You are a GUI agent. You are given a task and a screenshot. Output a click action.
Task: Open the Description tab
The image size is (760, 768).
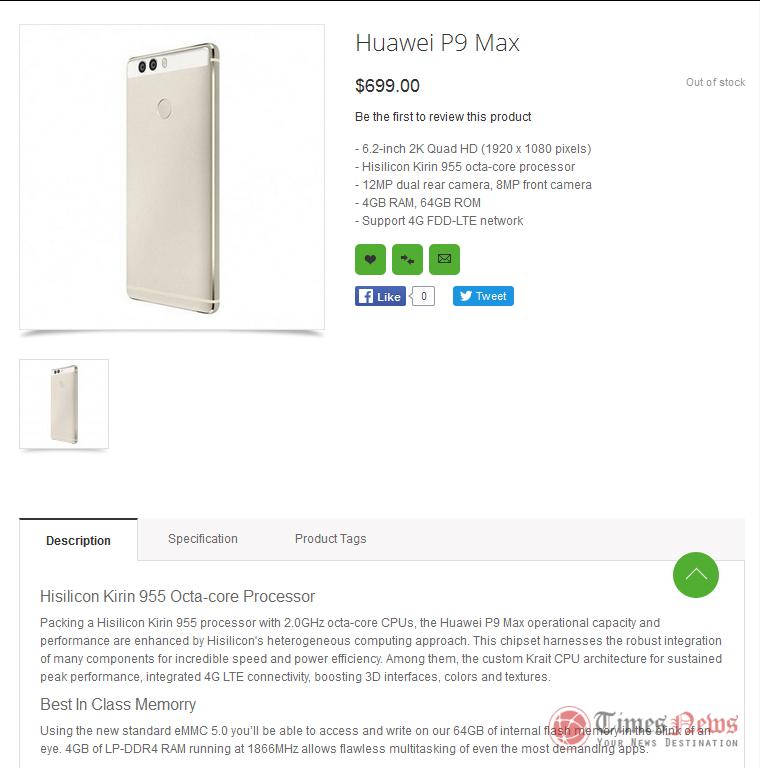(78, 540)
